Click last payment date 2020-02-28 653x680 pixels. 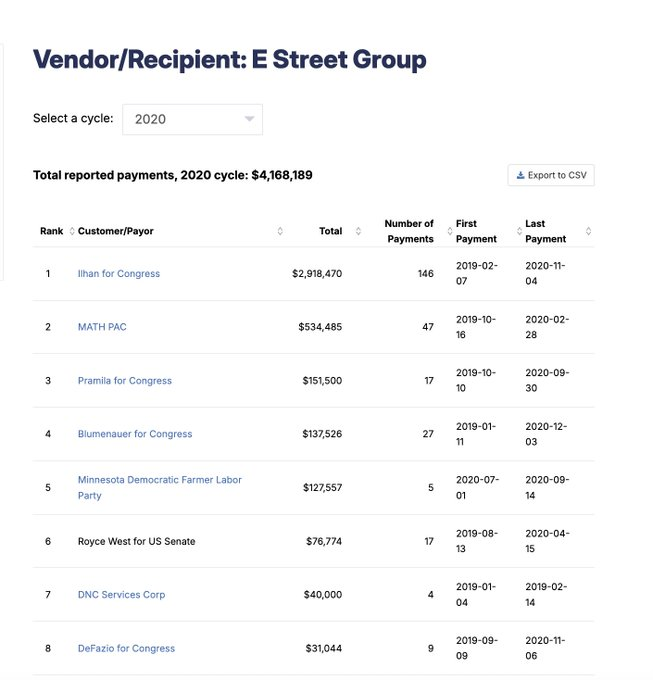pos(547,327)
